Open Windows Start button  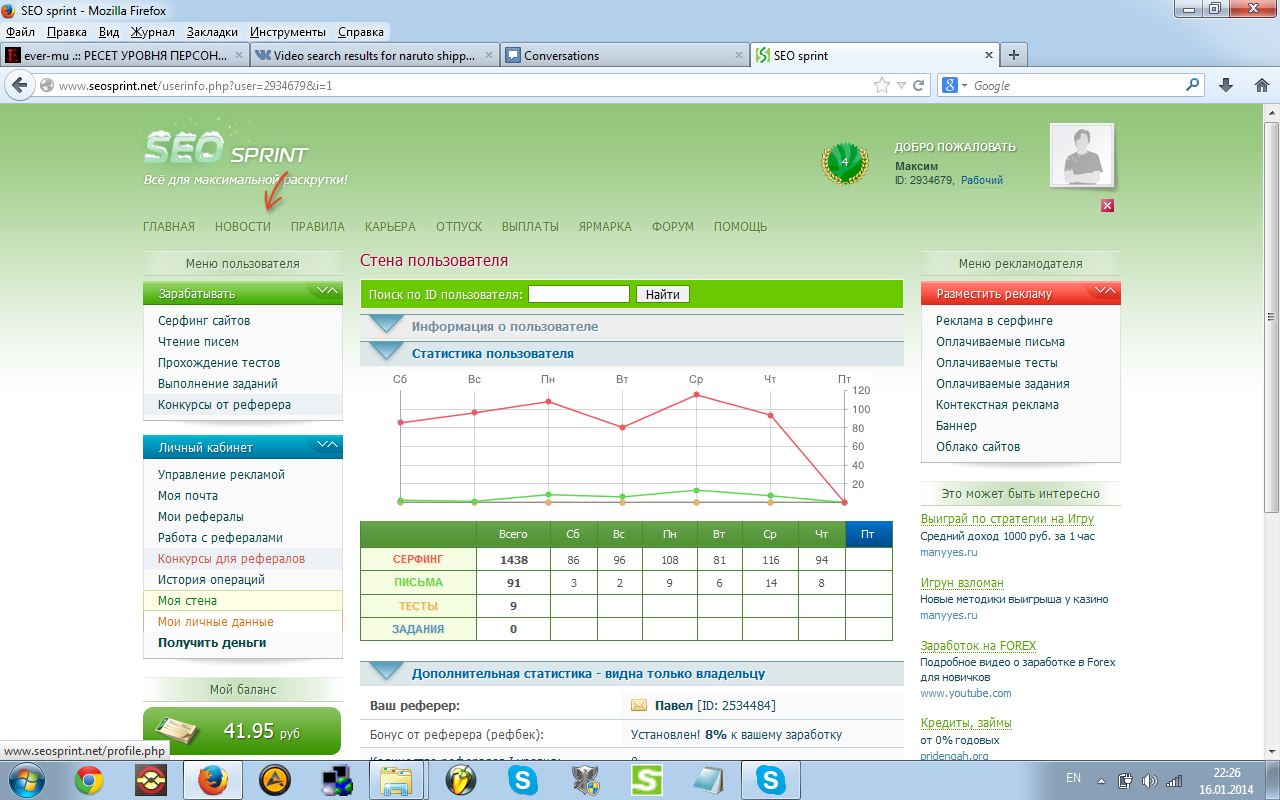coord(25,779)
